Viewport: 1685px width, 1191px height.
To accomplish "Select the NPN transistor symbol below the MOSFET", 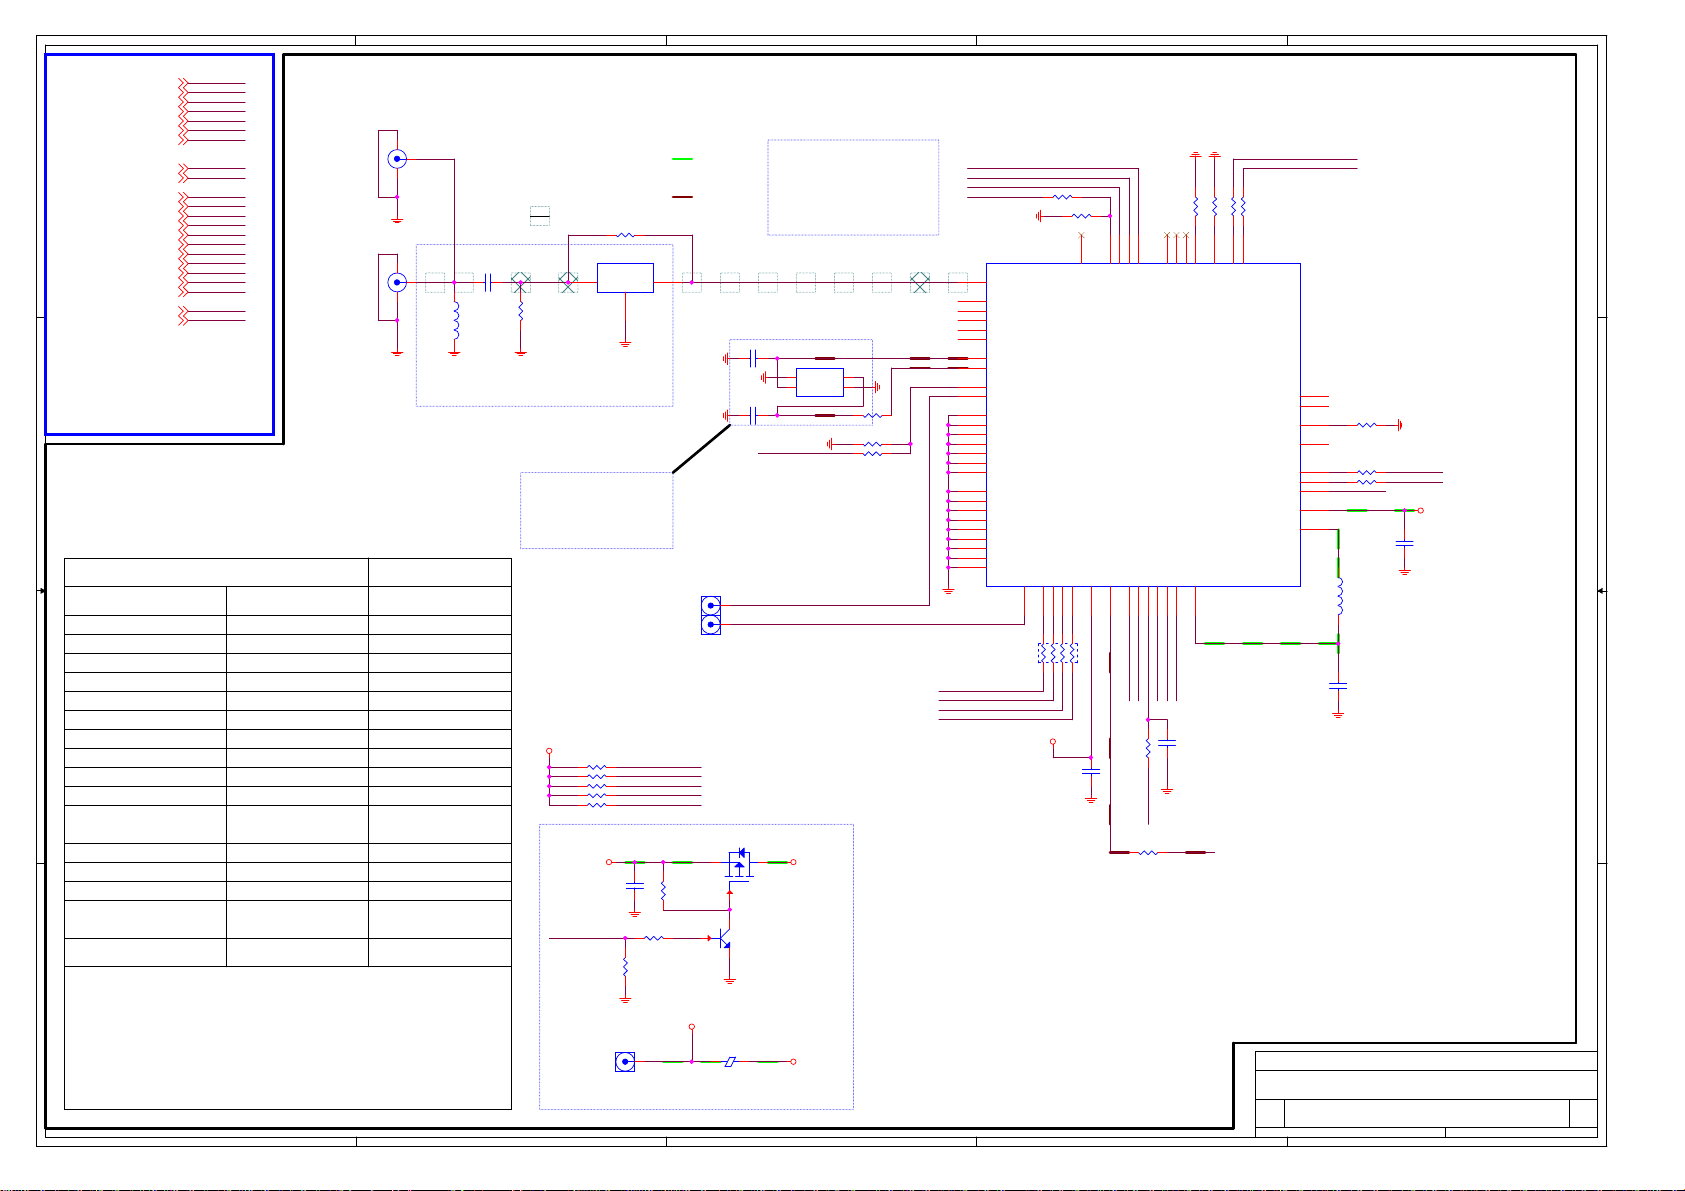I will (723, 940).
